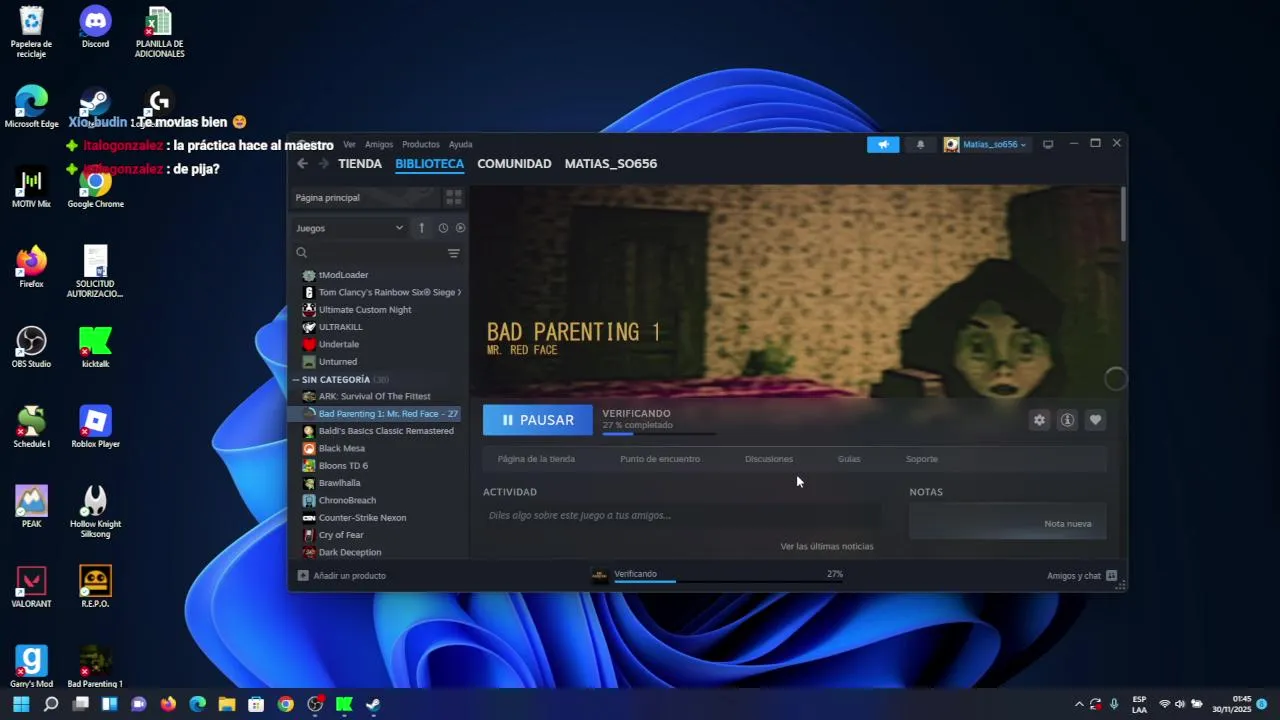
Task: Click the OBS Studio desktop icon
Action: pos(31,347)
